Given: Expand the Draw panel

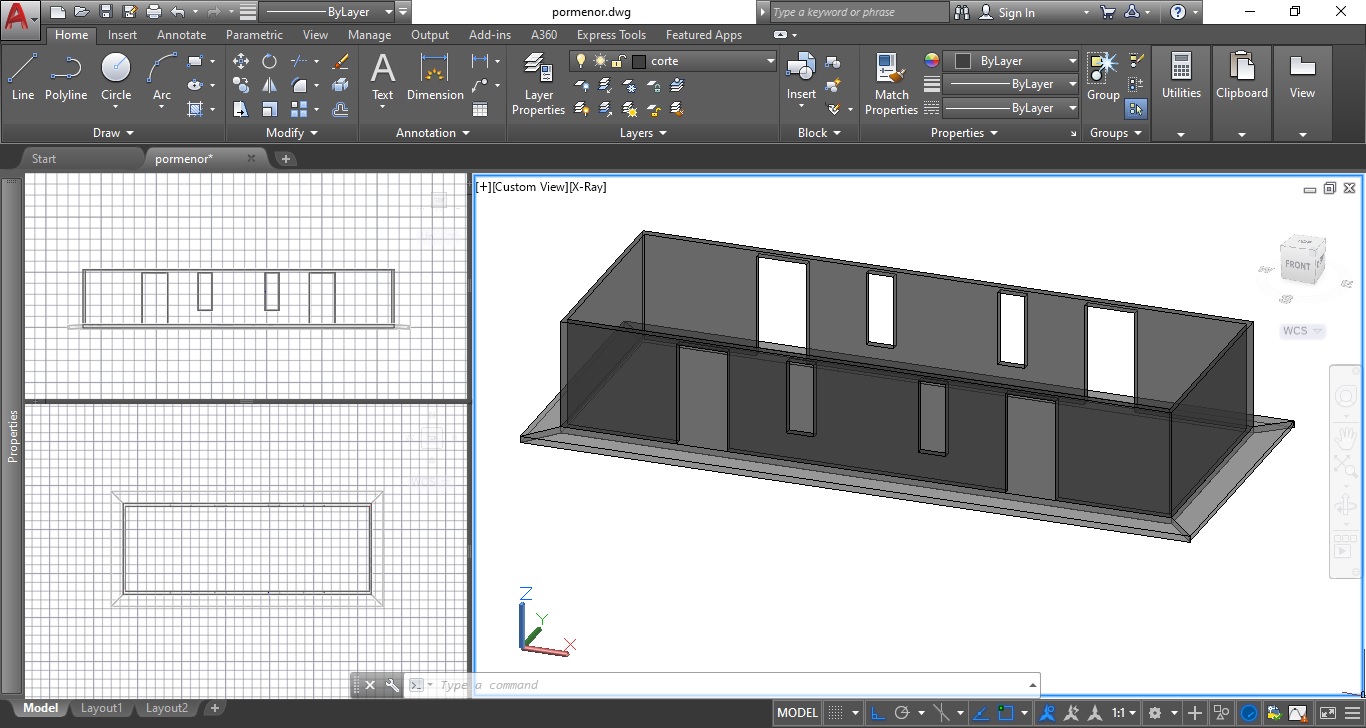Looking at the screenshot, I should coord(113,132).
